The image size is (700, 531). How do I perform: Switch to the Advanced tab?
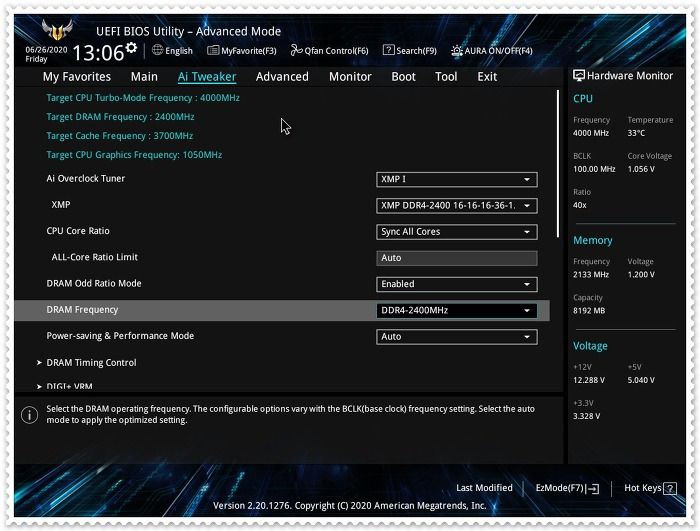[282, 77]
